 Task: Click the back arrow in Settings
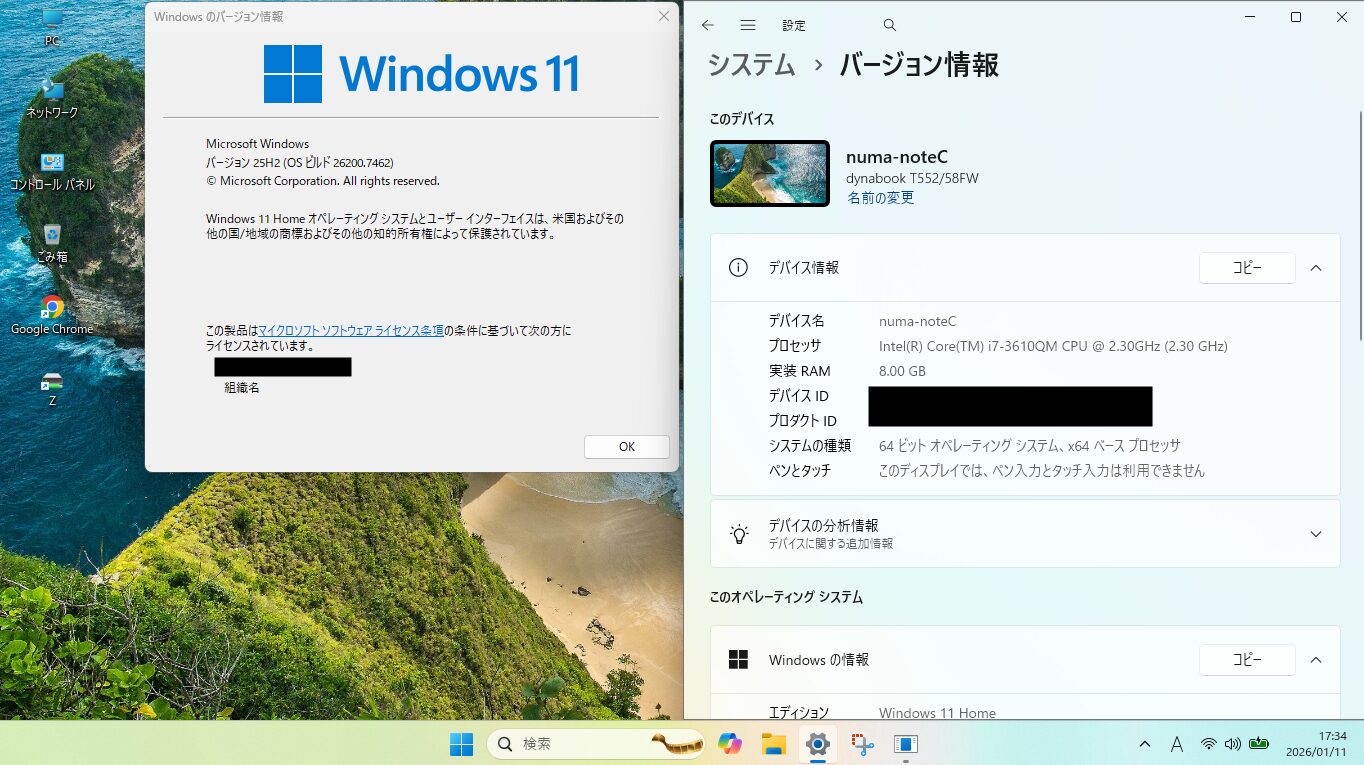pyautogui.click(x=708, y=25)
